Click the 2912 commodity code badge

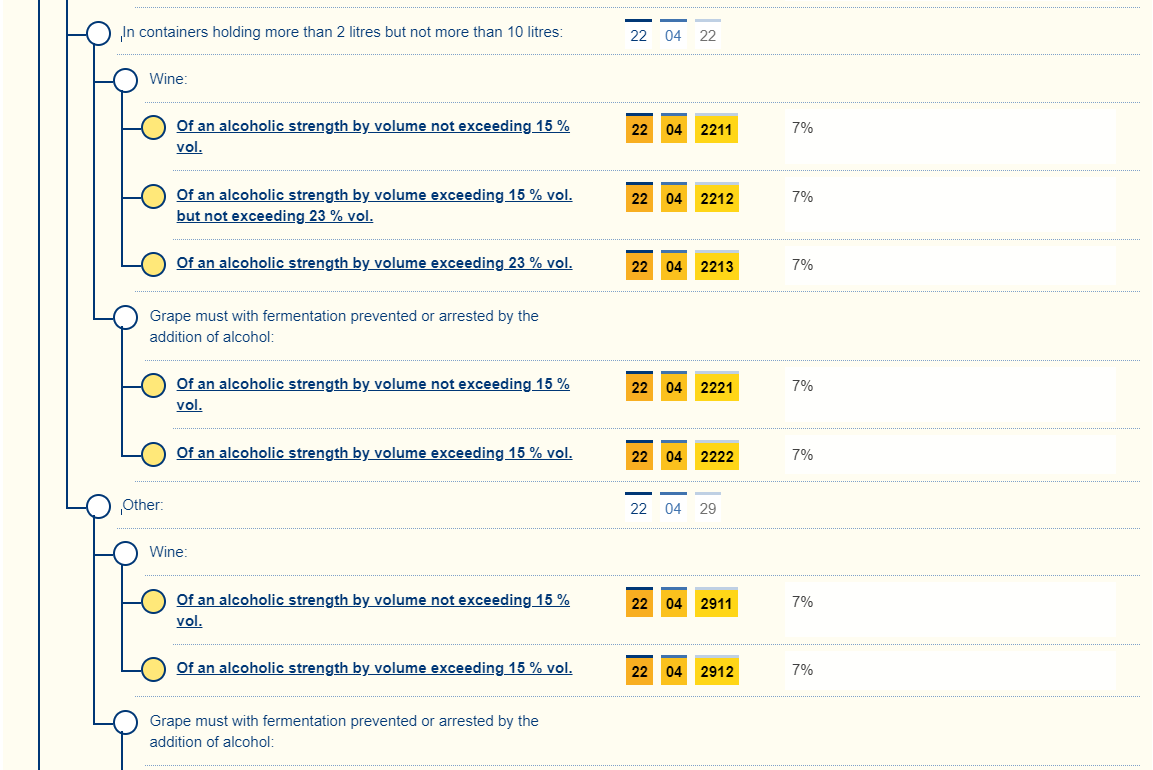point(717,672)
